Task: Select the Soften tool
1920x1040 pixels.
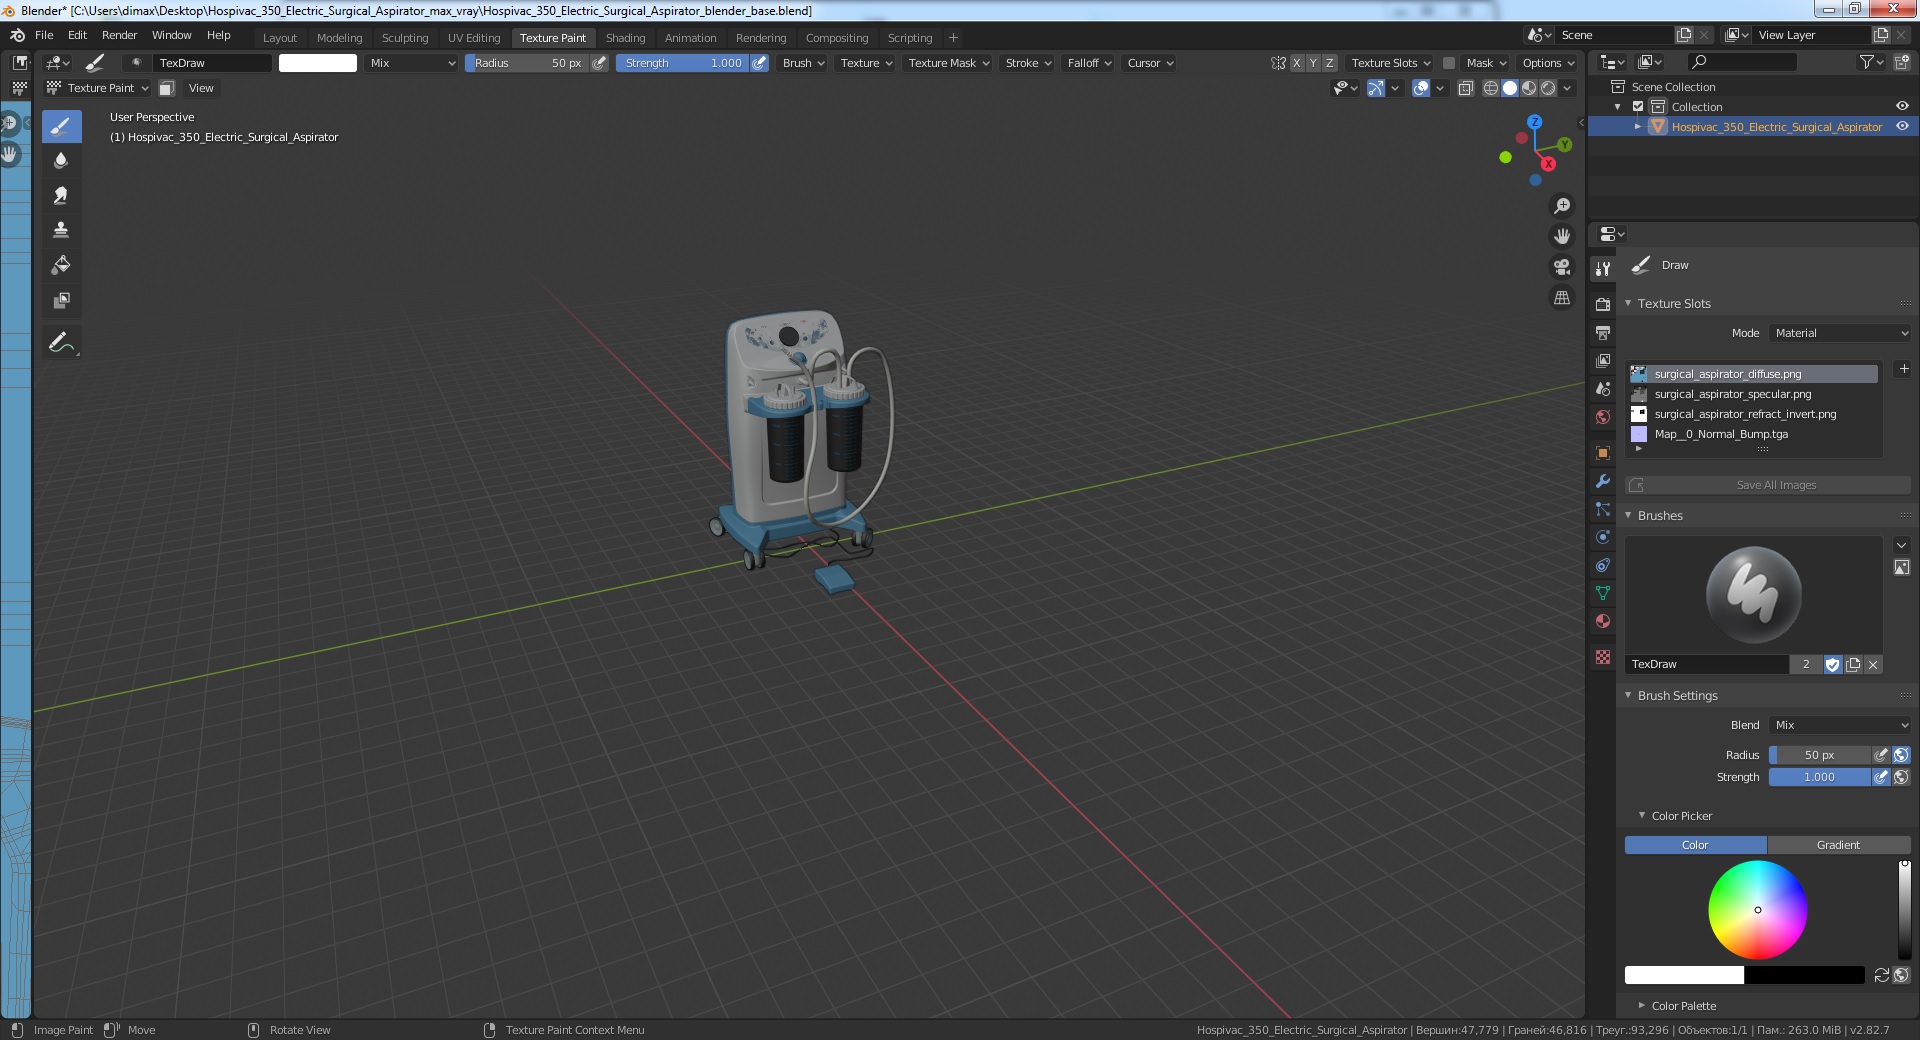Action: click(x=61, y=161)
